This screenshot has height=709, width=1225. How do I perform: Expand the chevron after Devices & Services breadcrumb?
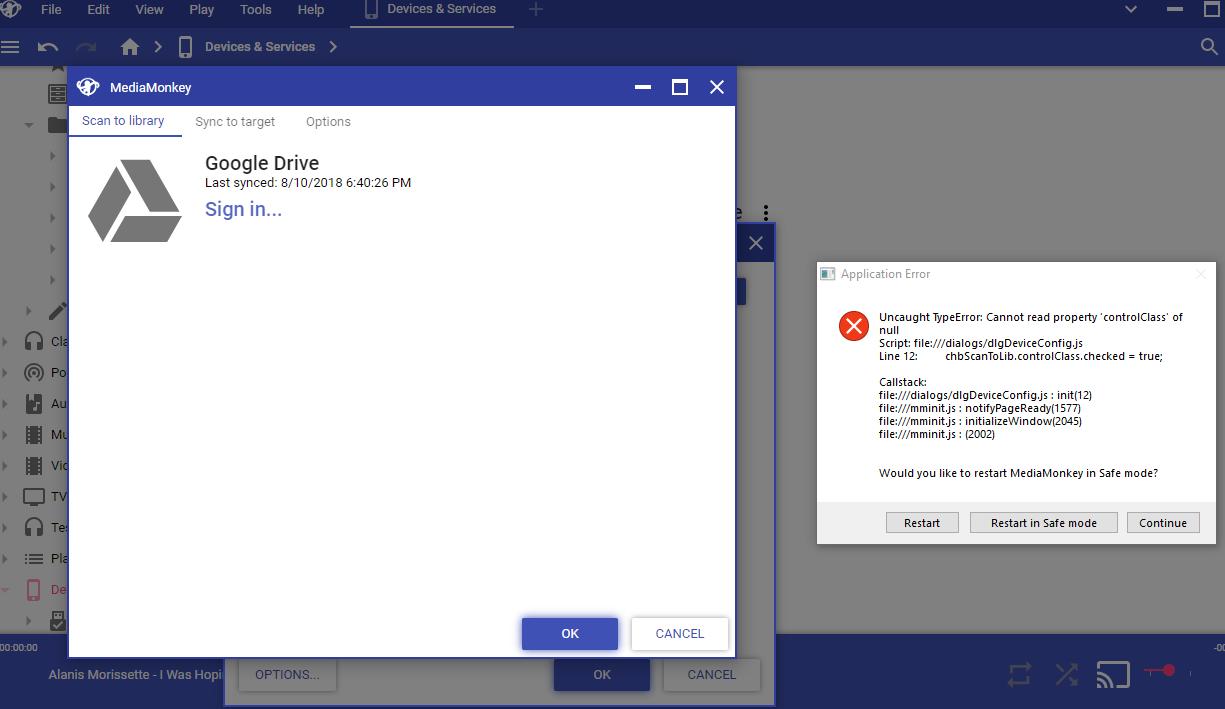click(333, 47)
